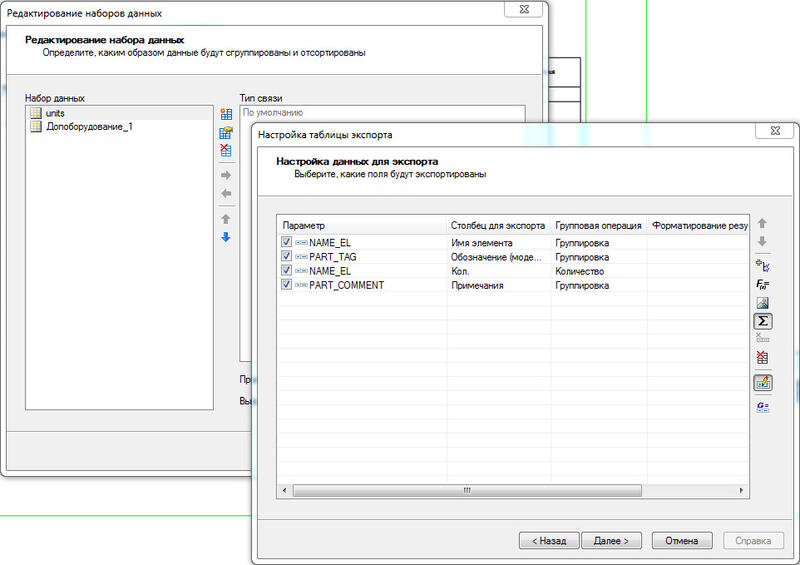
Task: Toggle the Sigma group operation button
Action: point(763,321)
